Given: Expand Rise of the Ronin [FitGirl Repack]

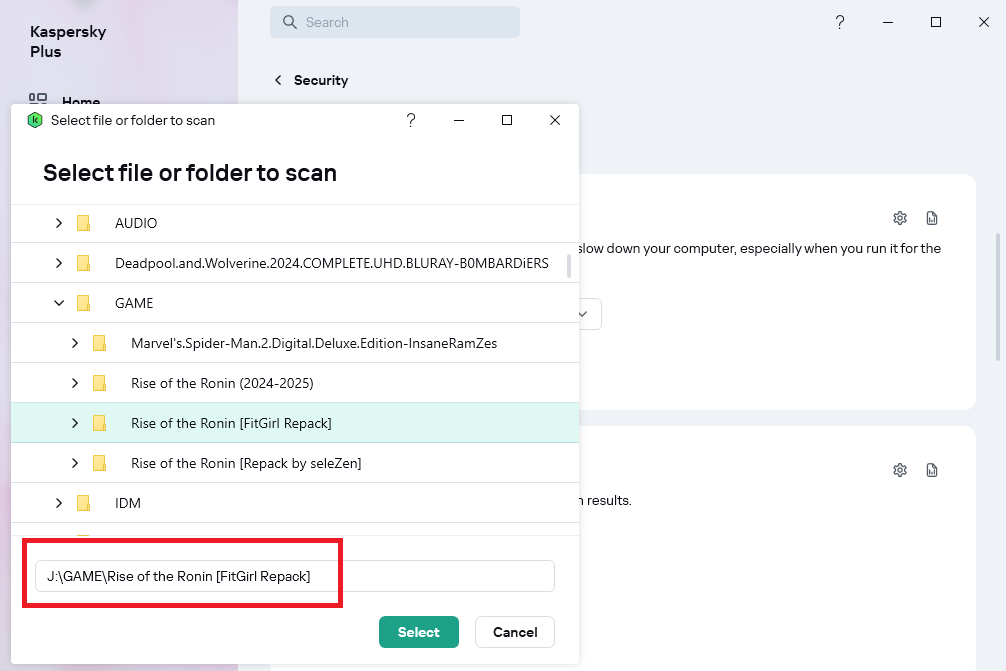Looking at the screenshot, I should [x=75, y=423].
